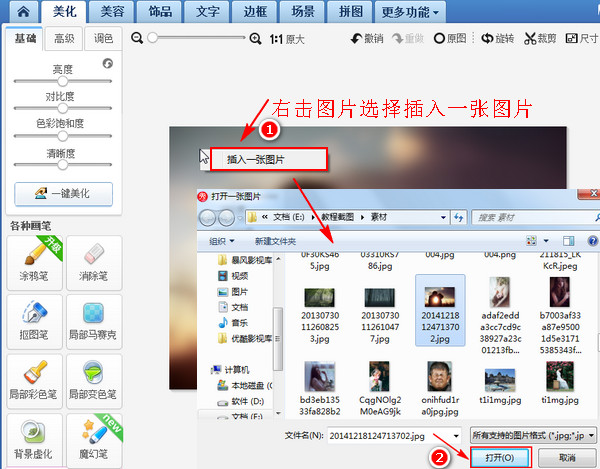
Task: Click the 文件名 filename input field
Action: coord(394,436)
